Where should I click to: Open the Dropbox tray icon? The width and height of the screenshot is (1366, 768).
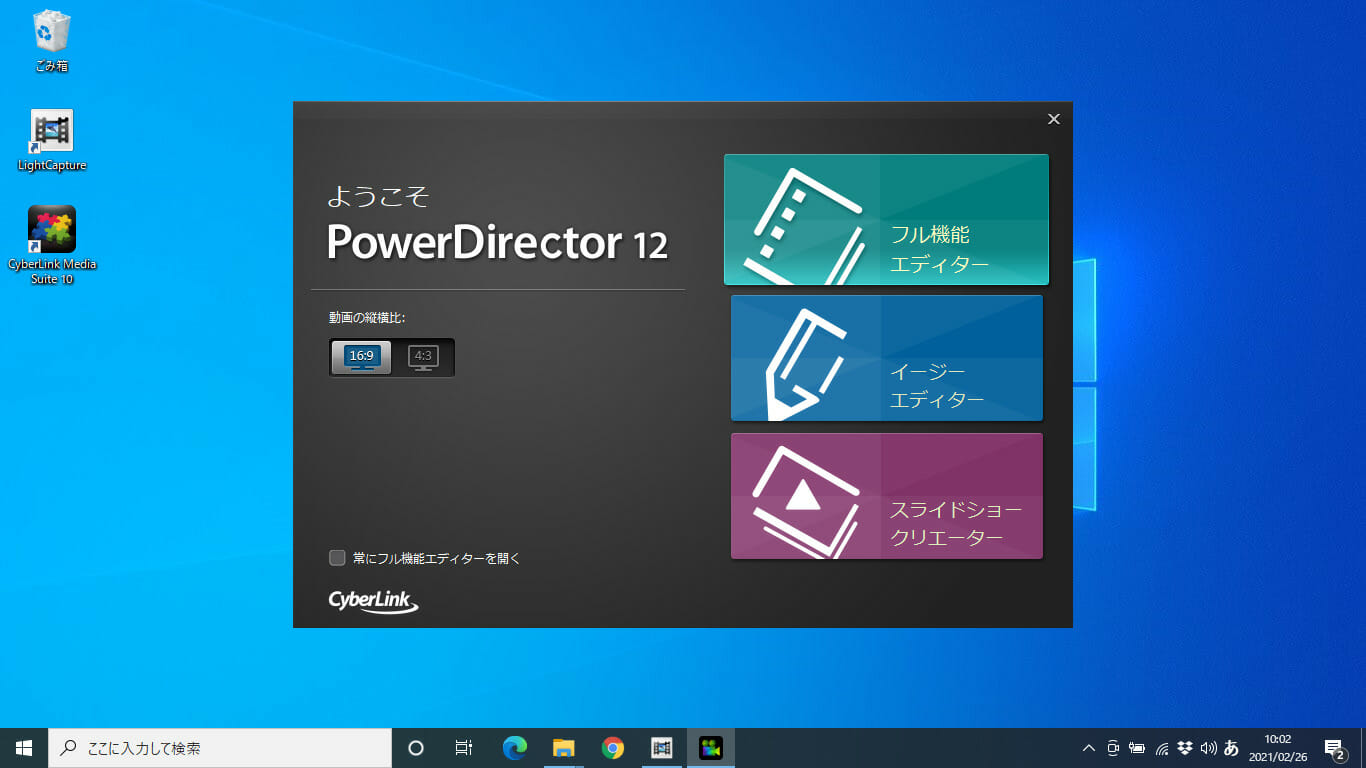click(x=1185, y=748)
